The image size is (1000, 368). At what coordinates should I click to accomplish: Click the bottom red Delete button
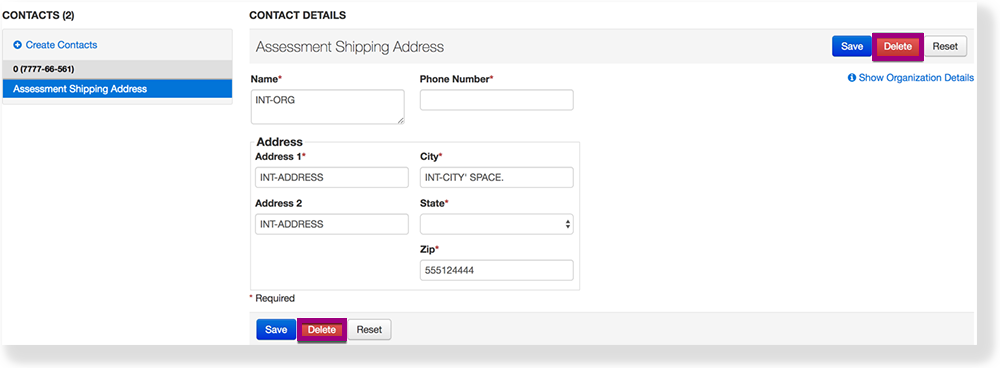(321, 330)
